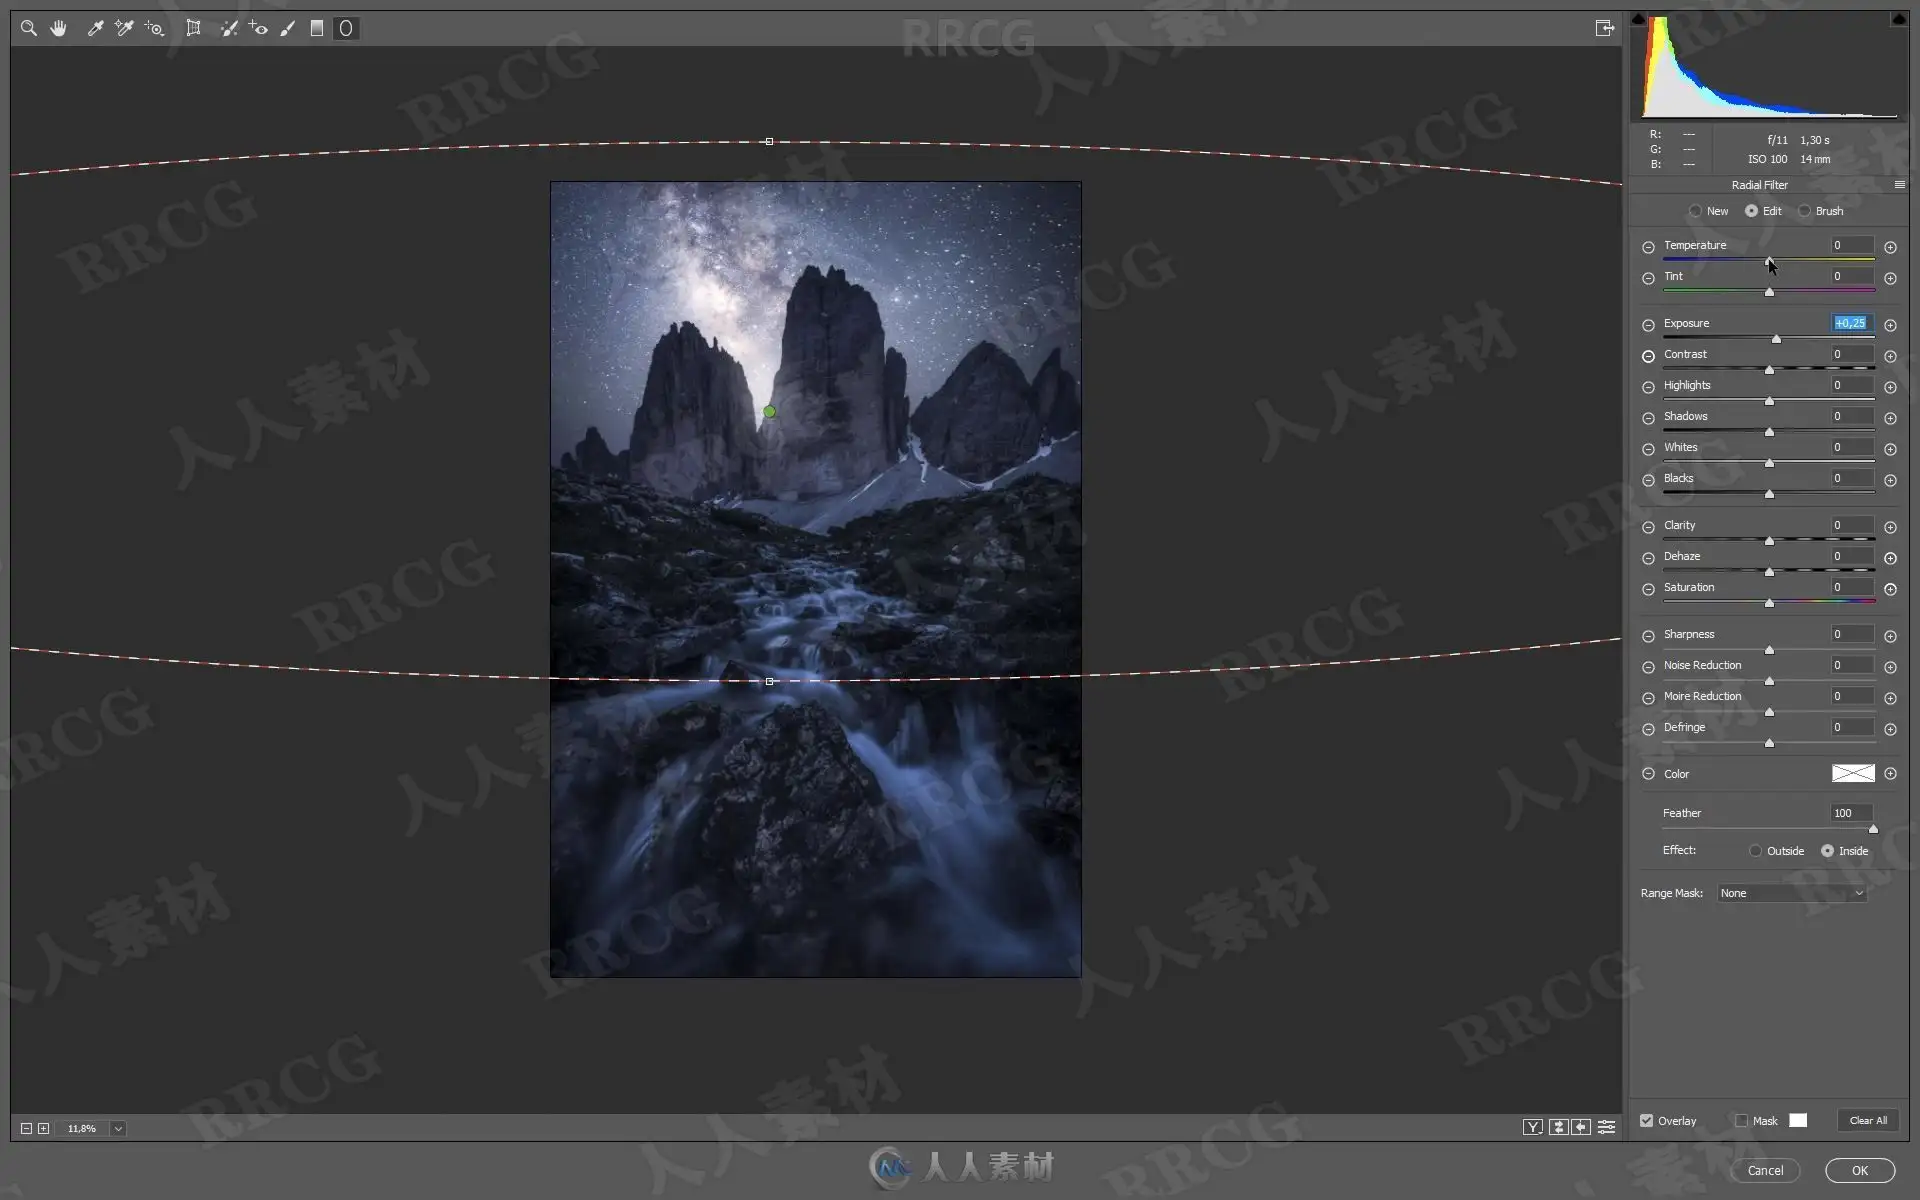The height and width of the screenshot is (1200, 1920).
Task: Click the Mask overlay color swatch
Action: point(1798,1121)
